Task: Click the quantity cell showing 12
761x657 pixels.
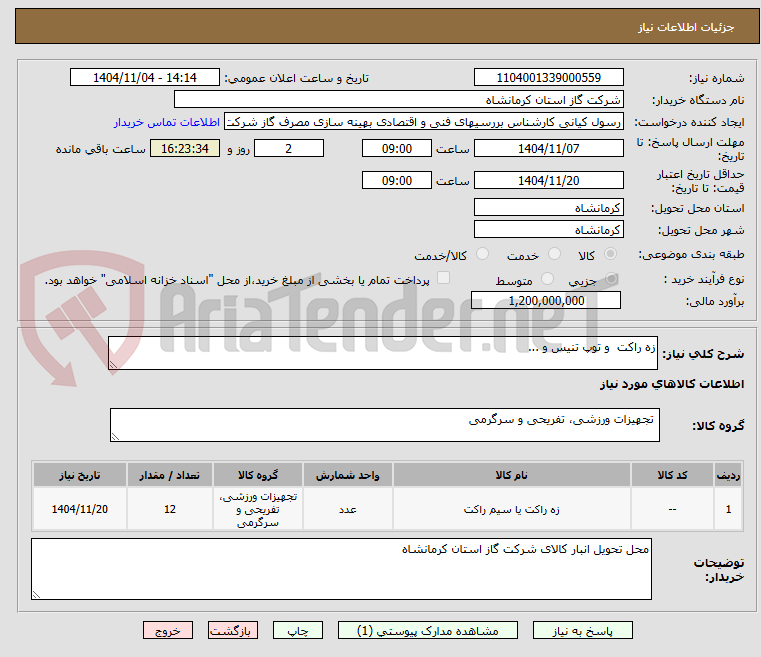Action: tap(170, 509)
